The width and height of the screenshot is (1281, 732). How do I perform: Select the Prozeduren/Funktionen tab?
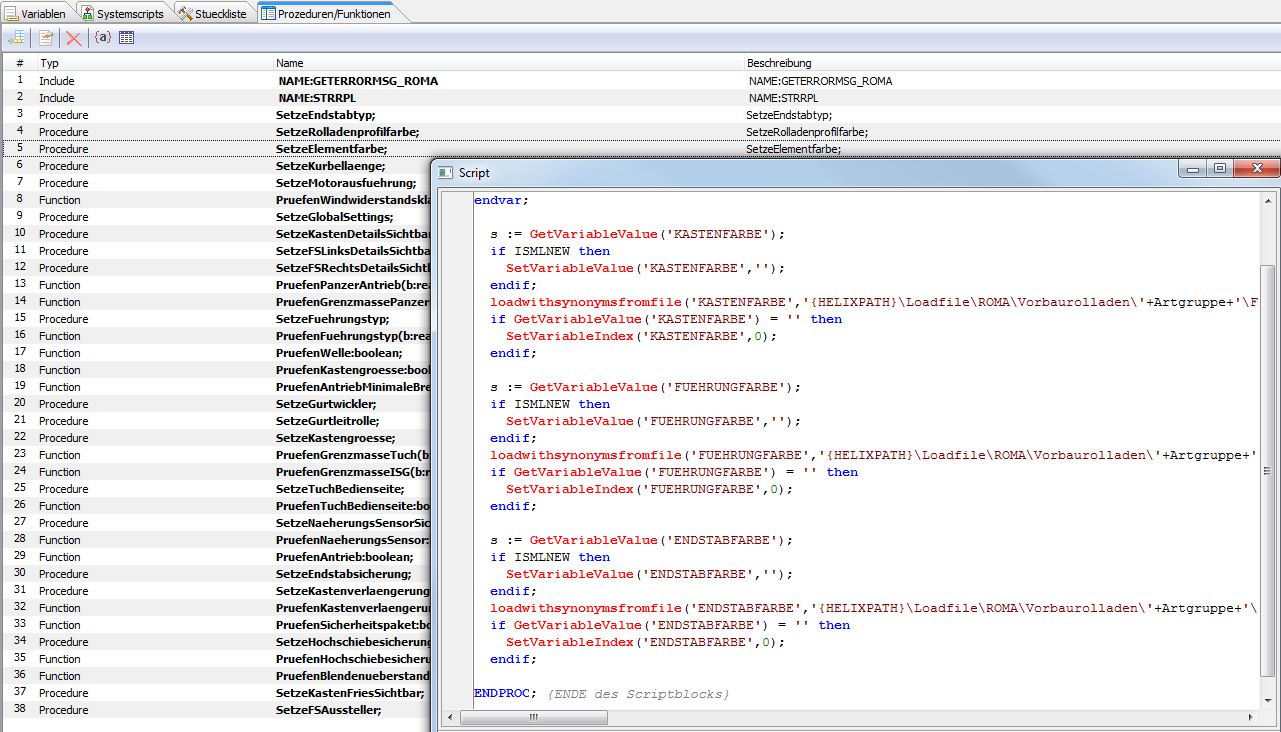[326, 12]
